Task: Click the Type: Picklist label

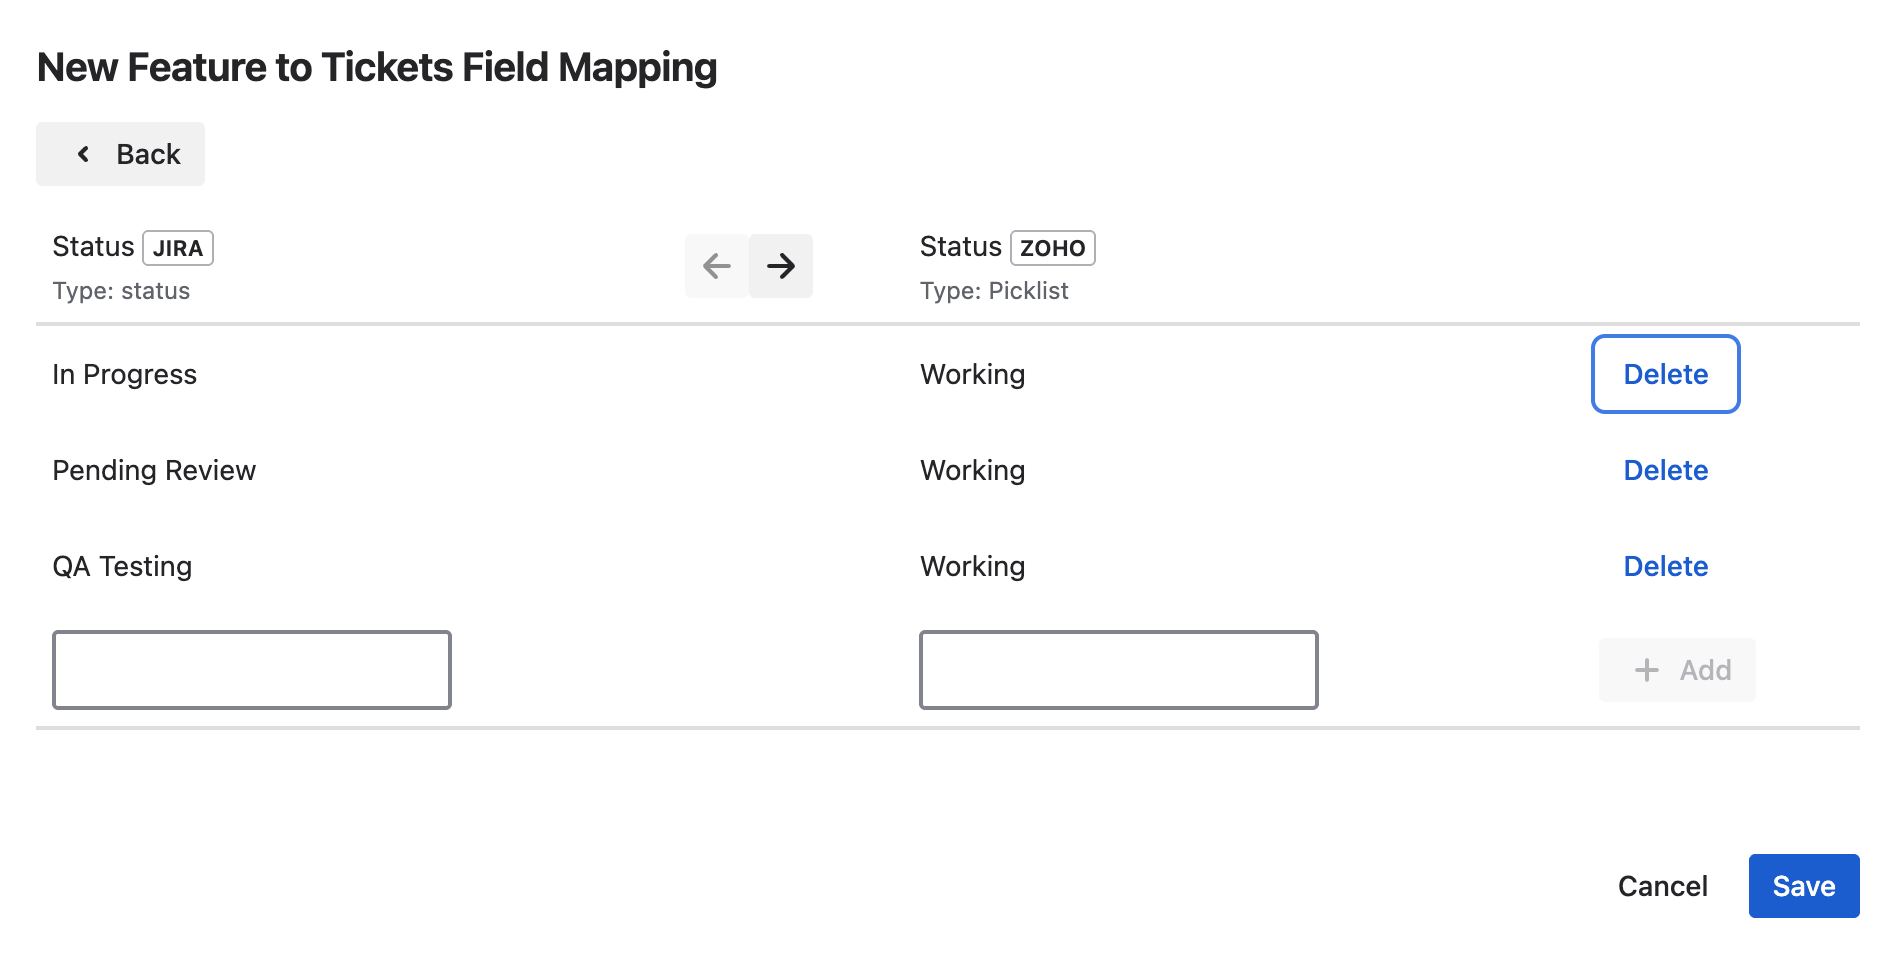Action: pyautogui.click(x=994, y=291)
